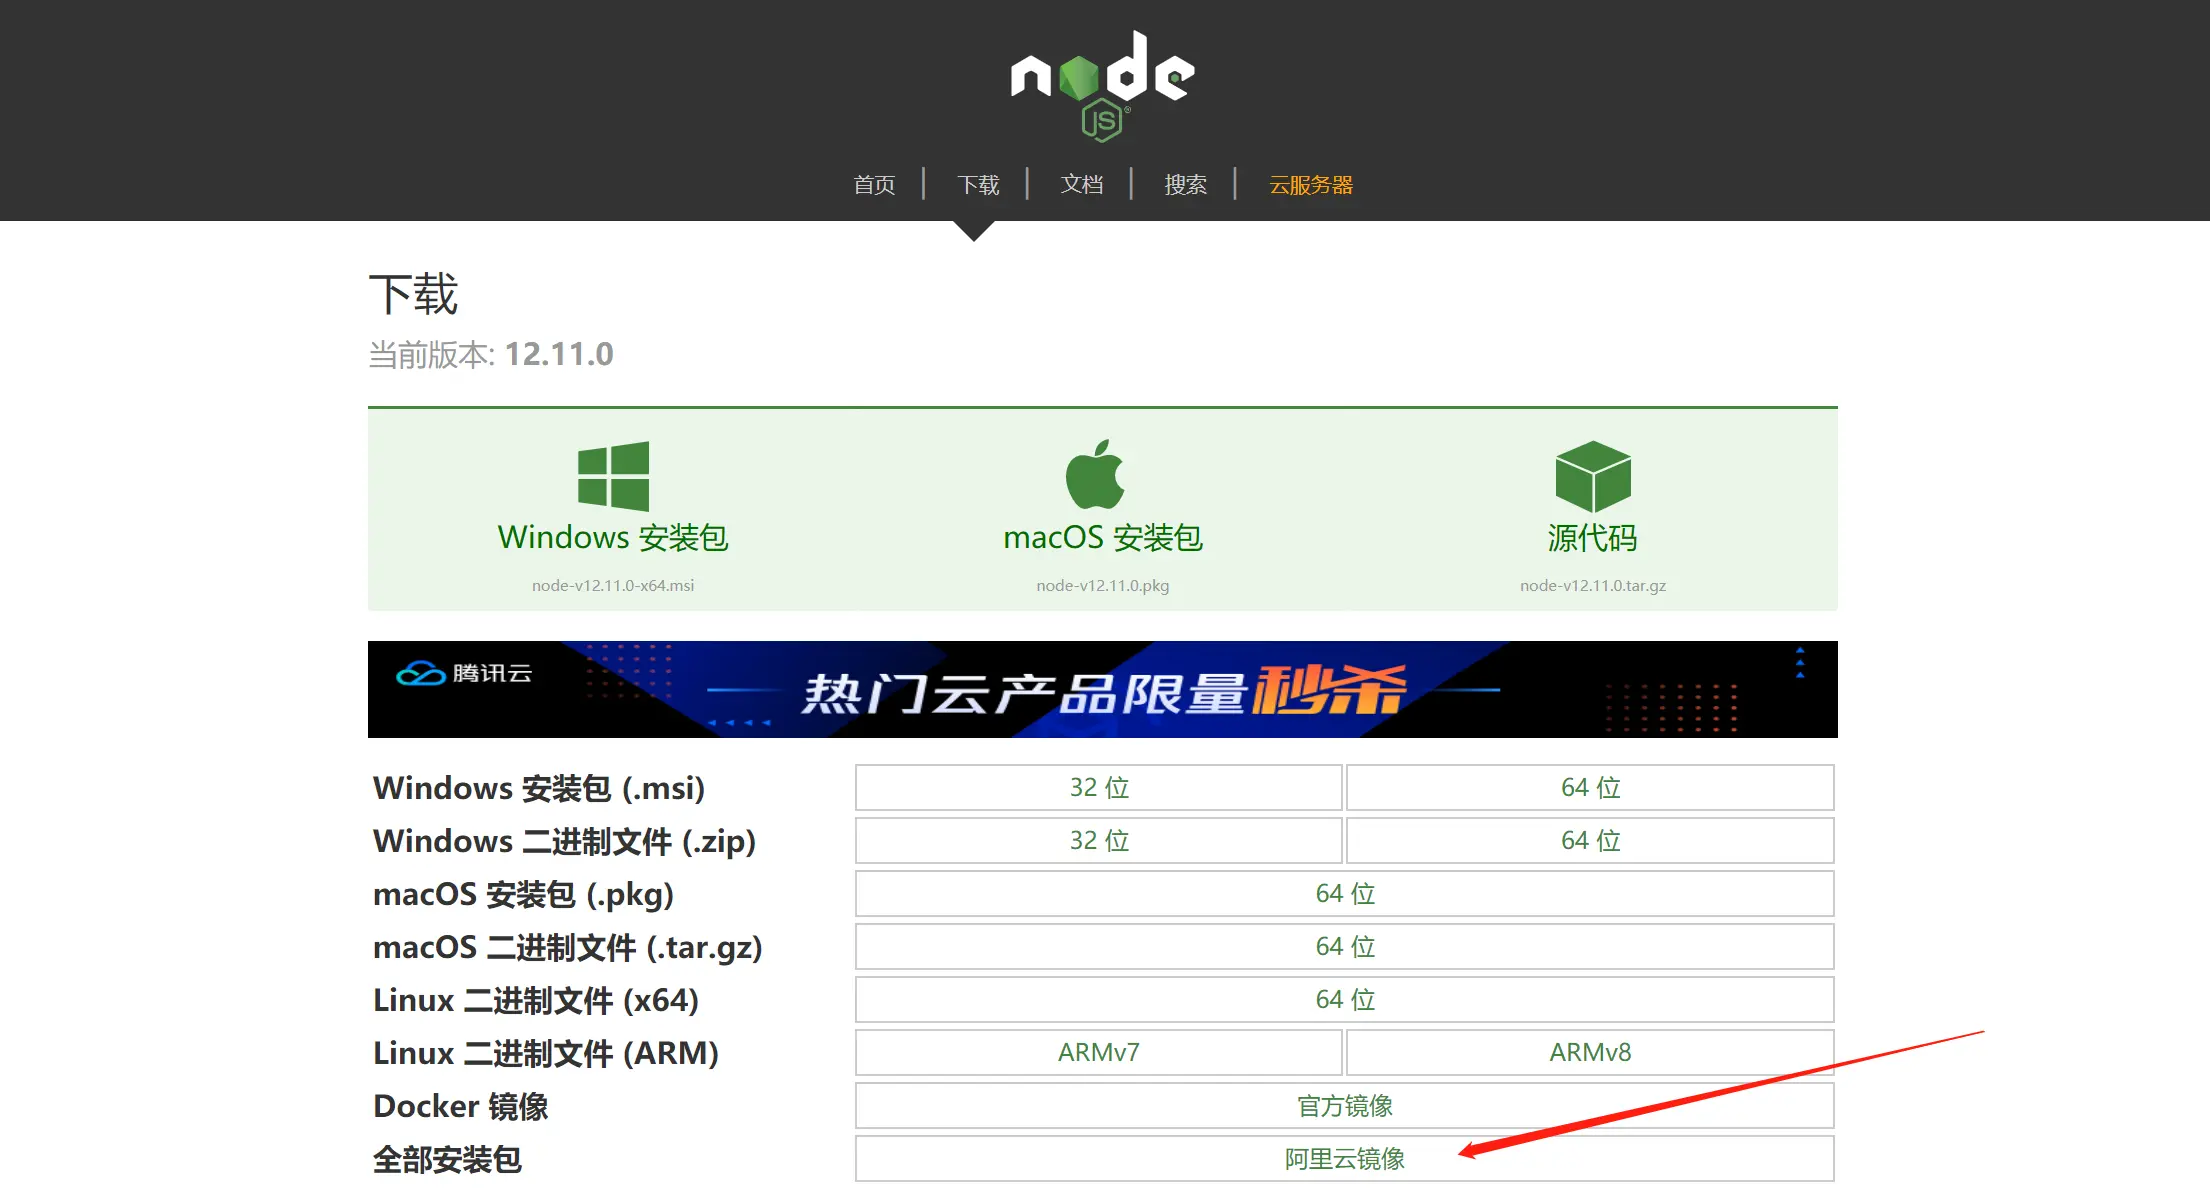This screenshot has height=1194, width=2210.
Task: Click the Tencent Cloud flash-sale ad banner
Action: 1102,690
